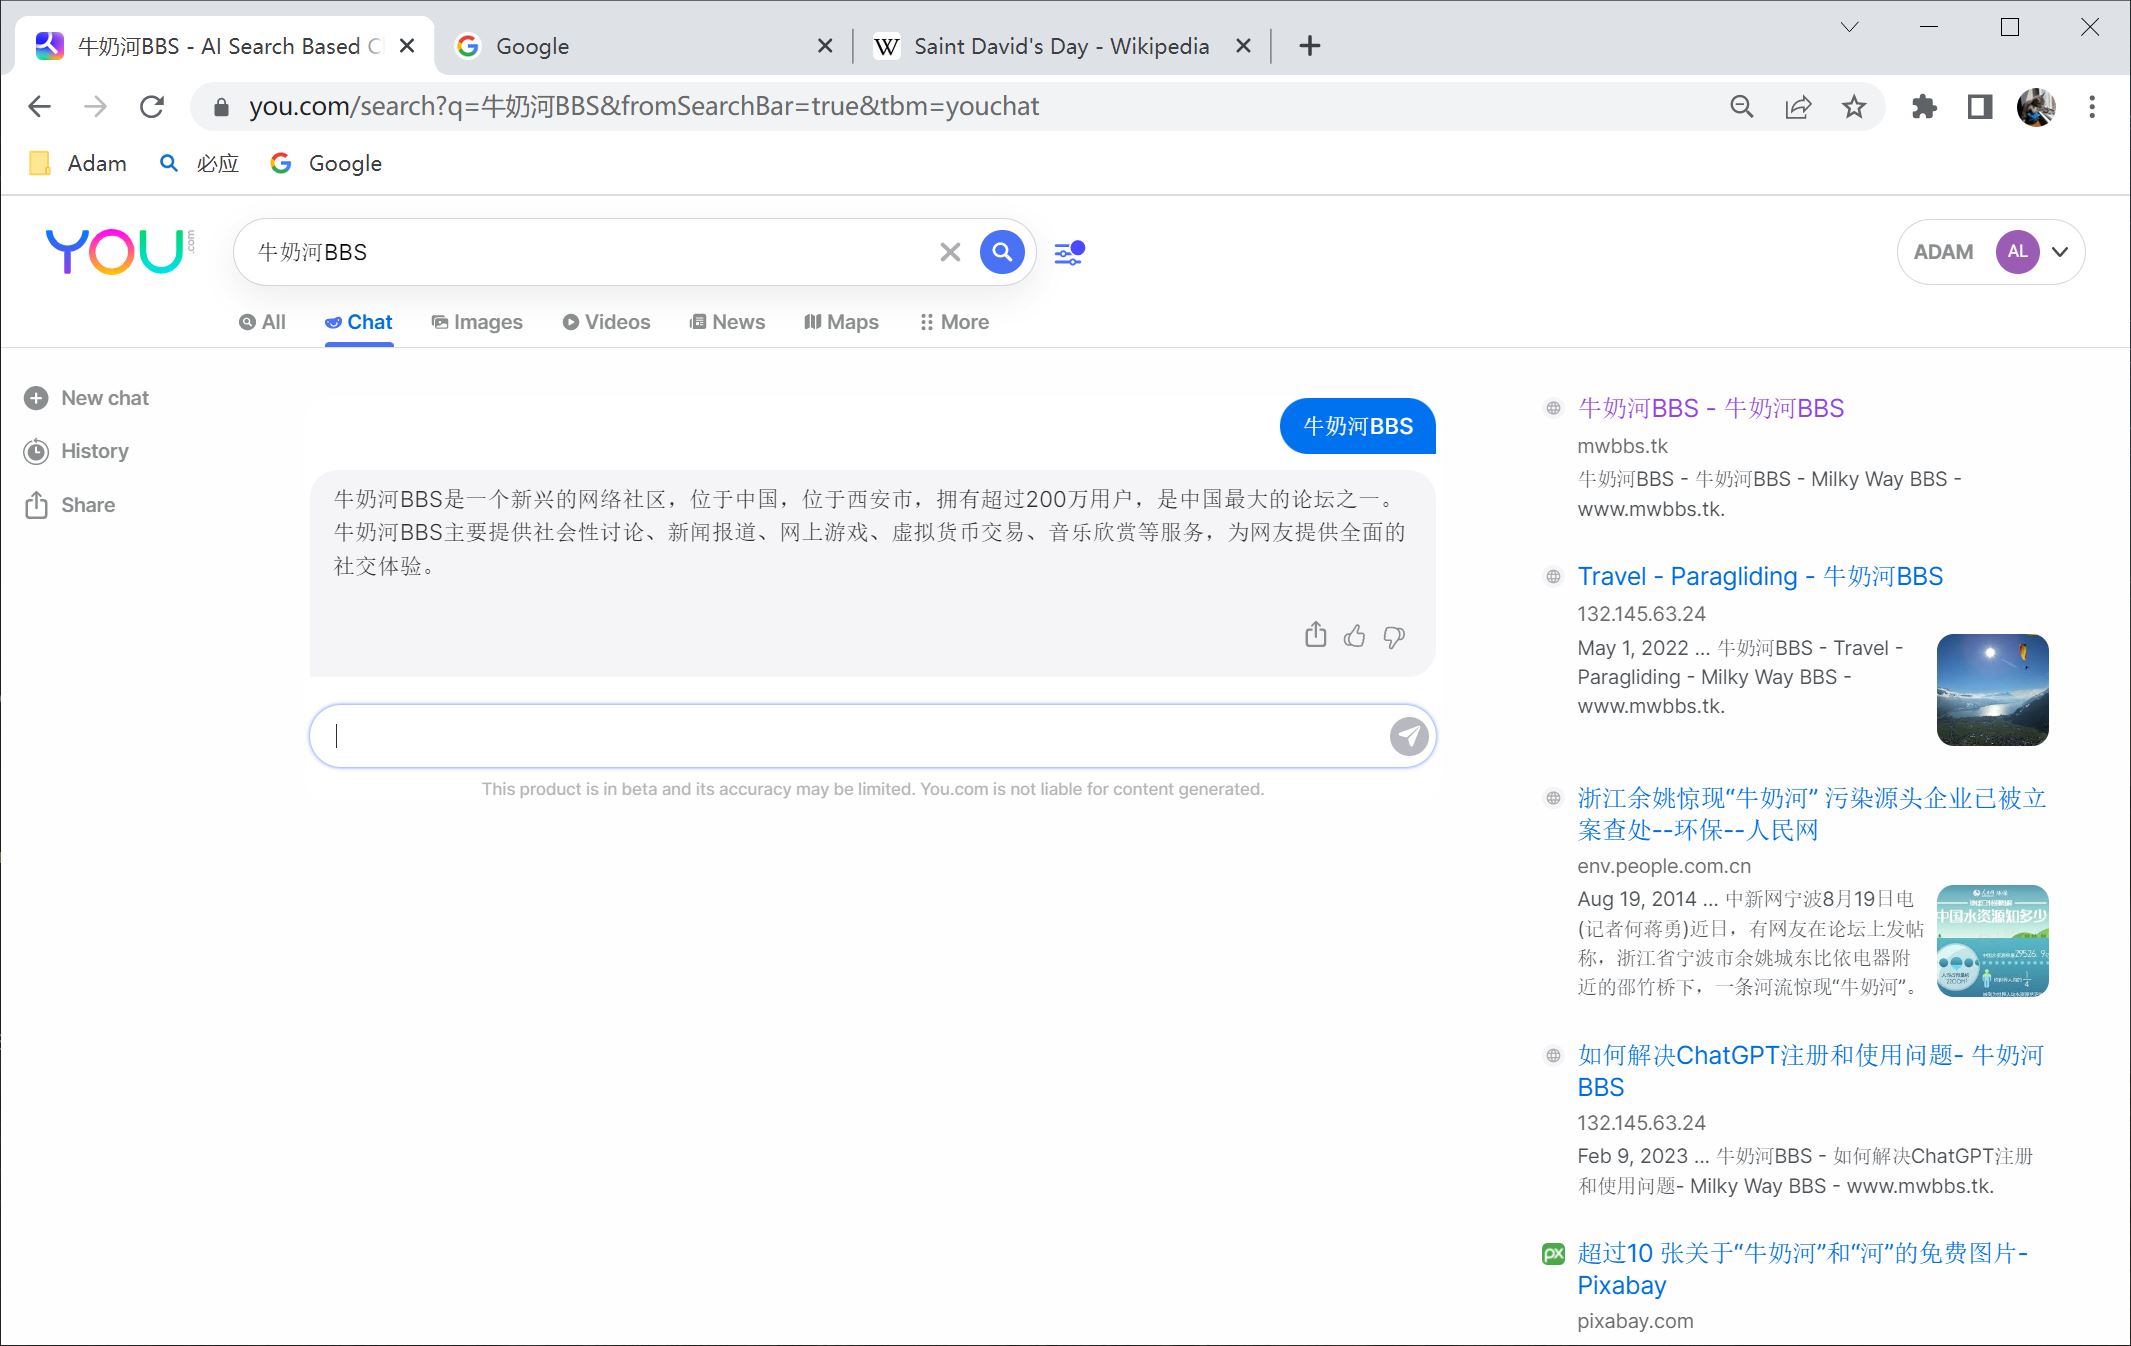Select the Videos search tab
This screenshot has height=1346, width=2131.
(606, 322)
